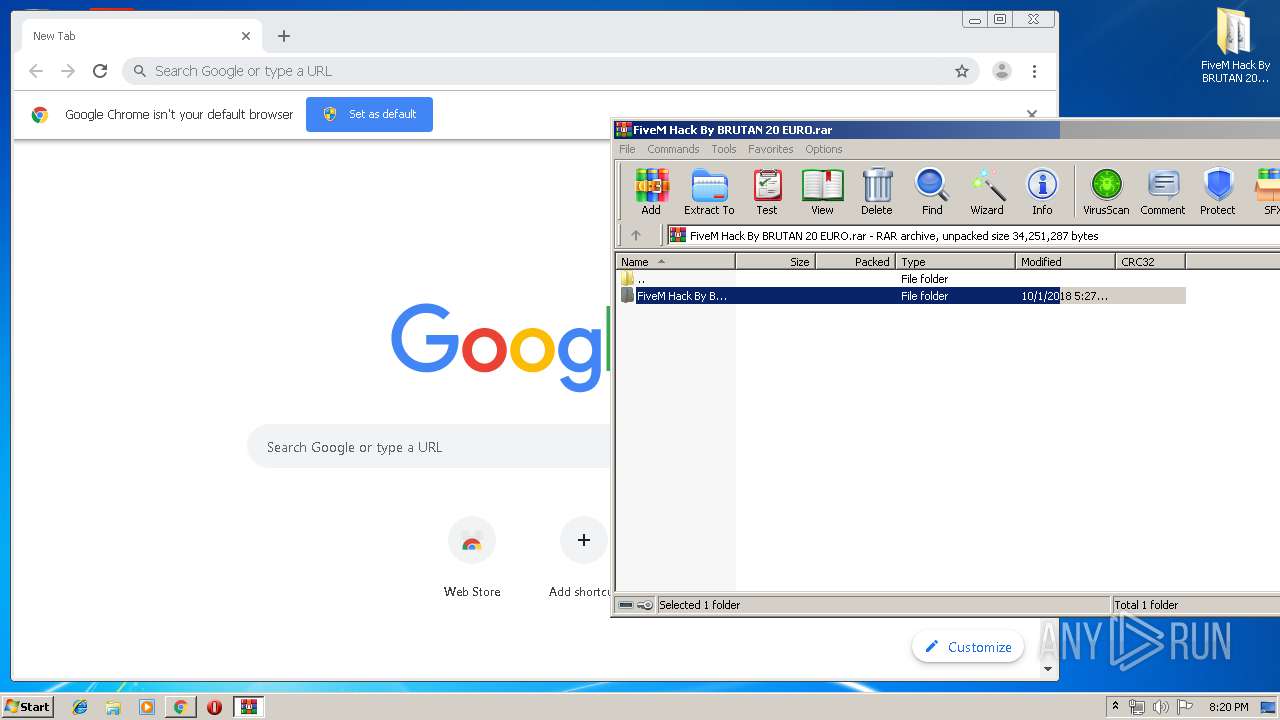Screen dimensions: 1280x720
Task: Open the Wizard toolbar icon
Action: click(x=987, y=191)
